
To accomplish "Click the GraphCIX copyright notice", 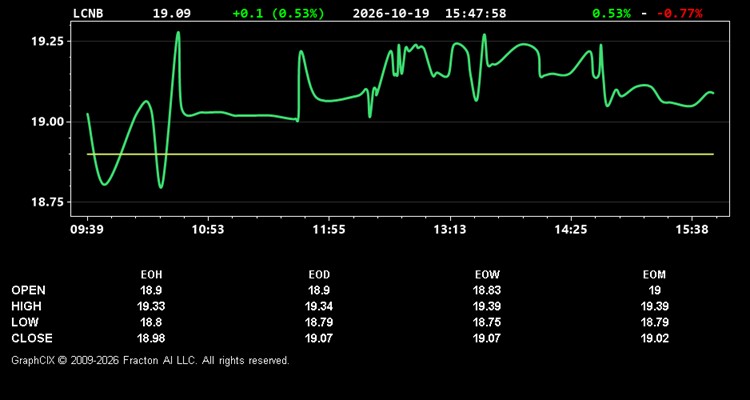I will tap(150, 360).
